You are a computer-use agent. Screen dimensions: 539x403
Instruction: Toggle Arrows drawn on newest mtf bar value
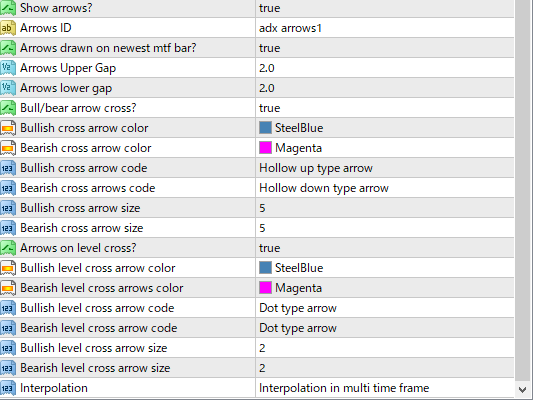pyautogui.click(x=385, y=48)
